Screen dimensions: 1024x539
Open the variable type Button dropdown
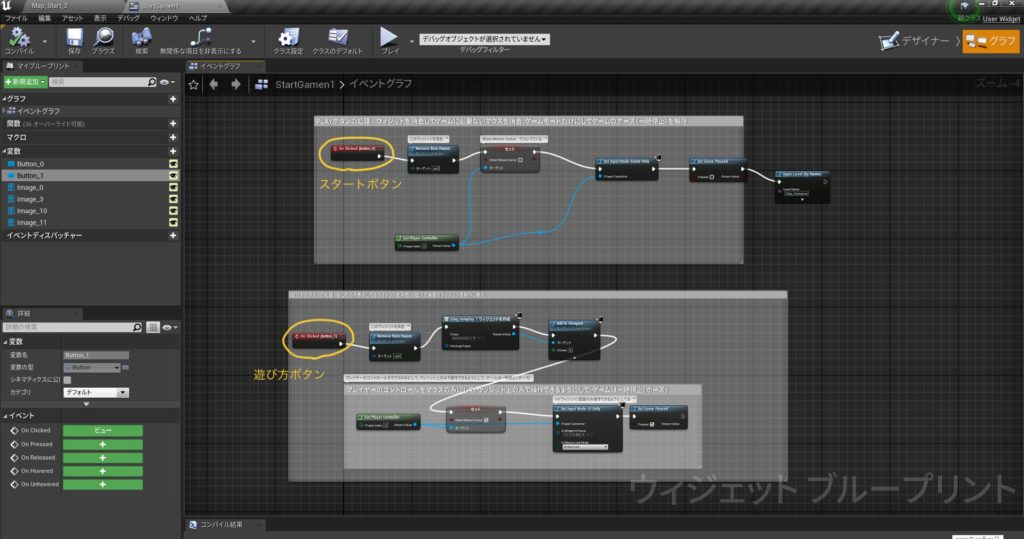[x=94, y=367]
